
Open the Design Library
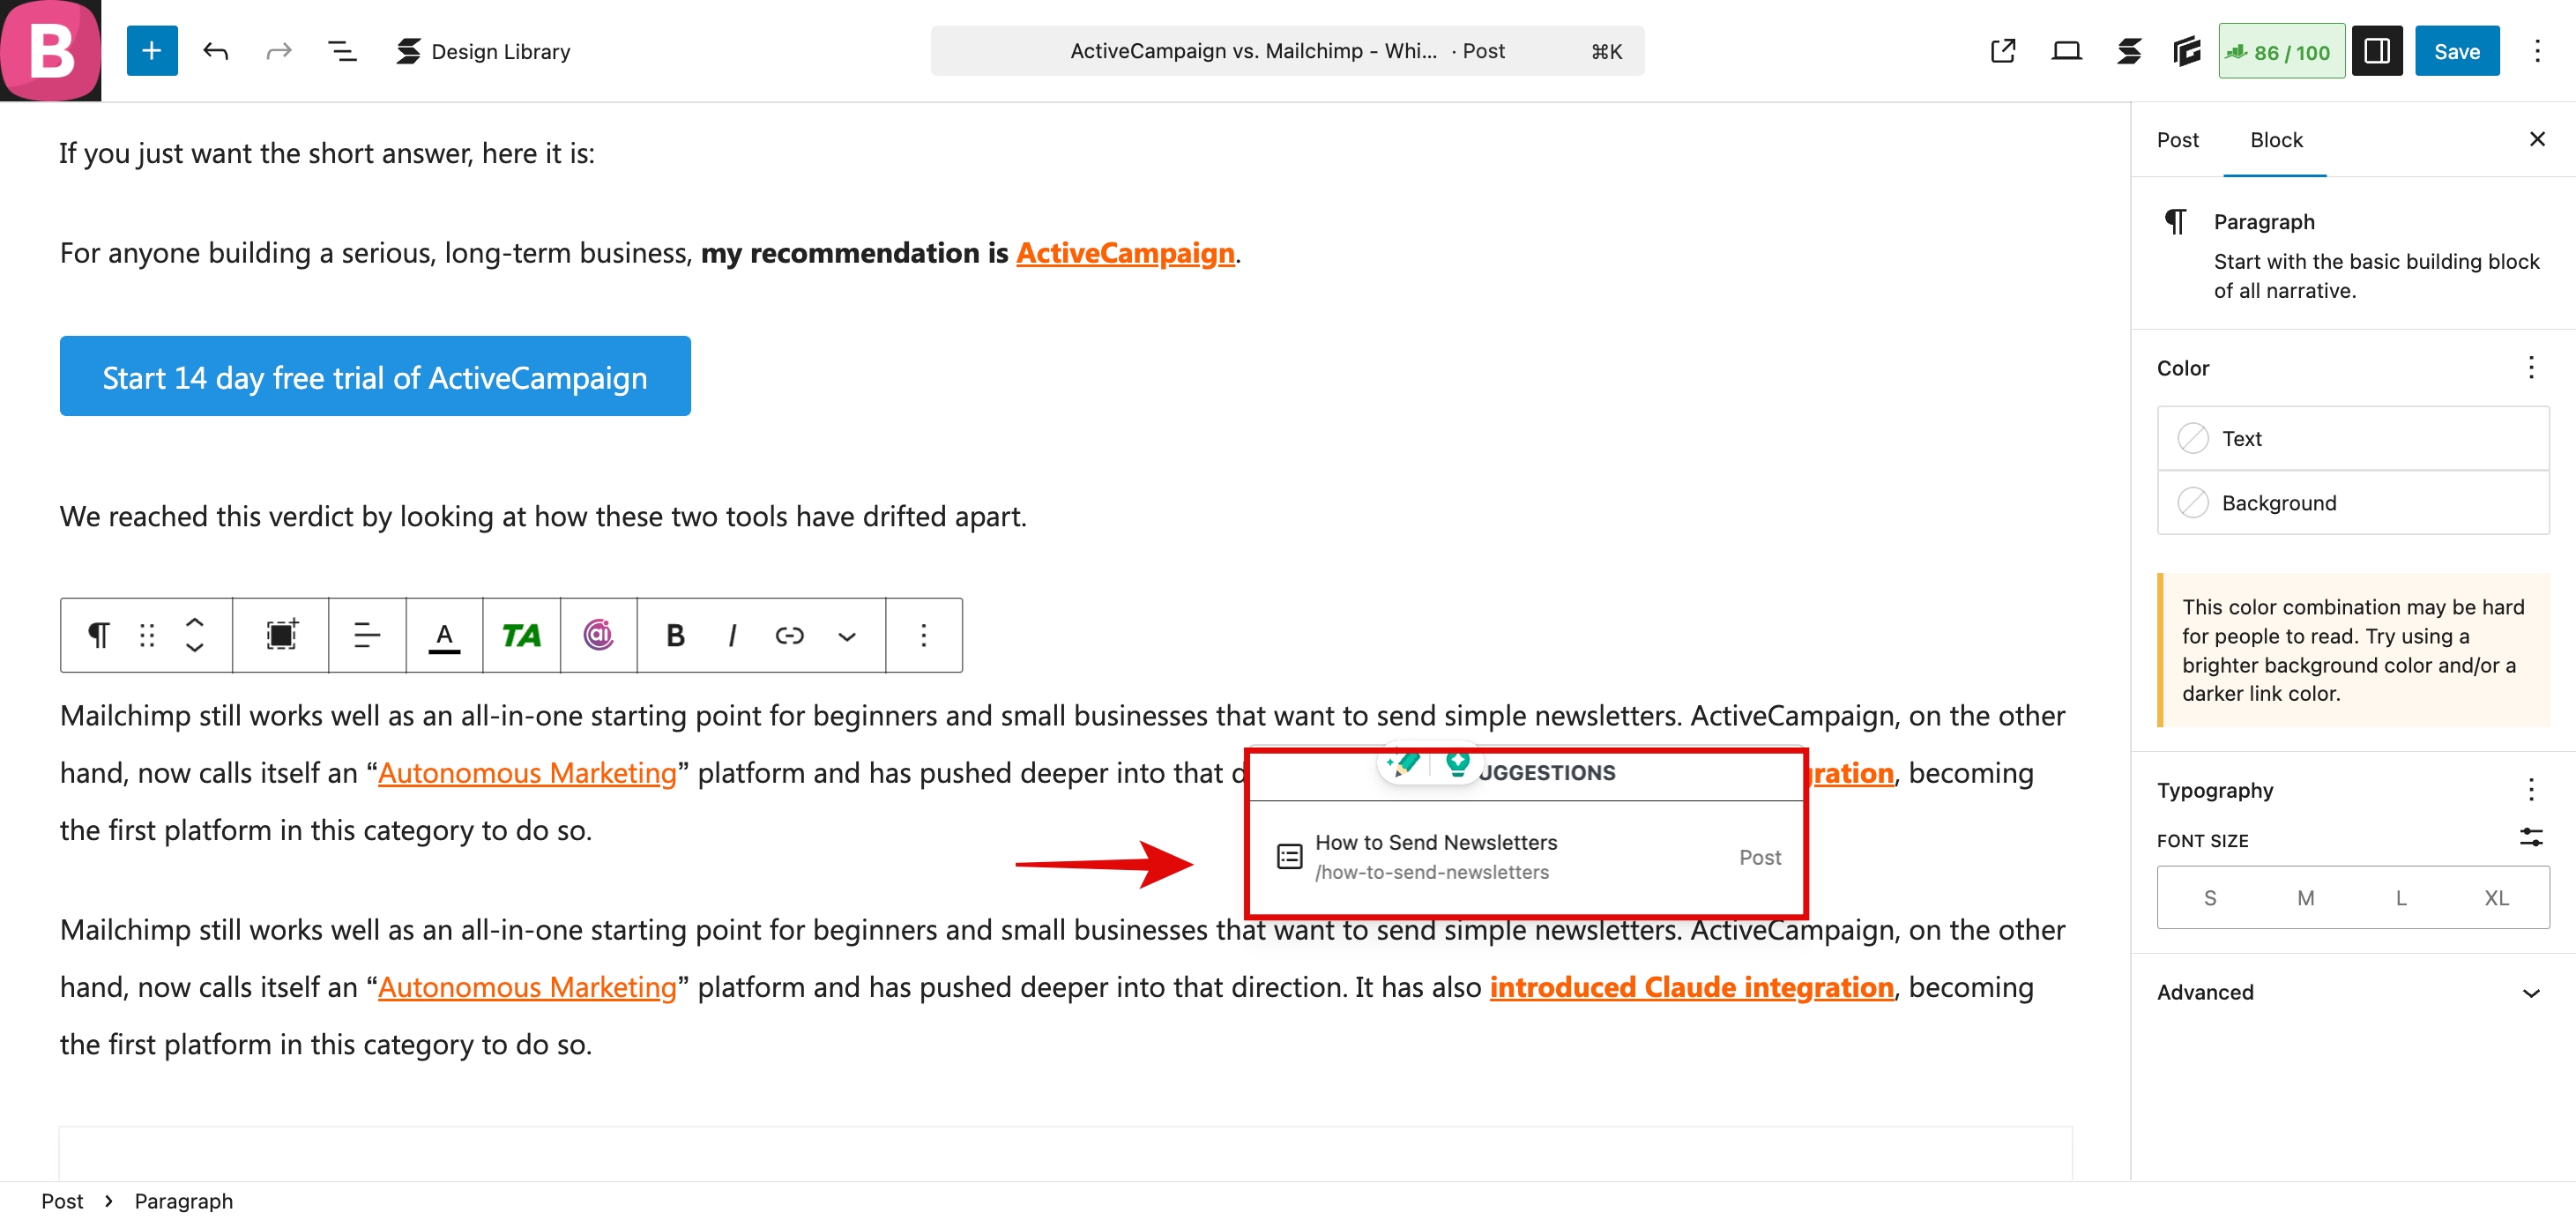pyautogui.click(x=483, y=51)
